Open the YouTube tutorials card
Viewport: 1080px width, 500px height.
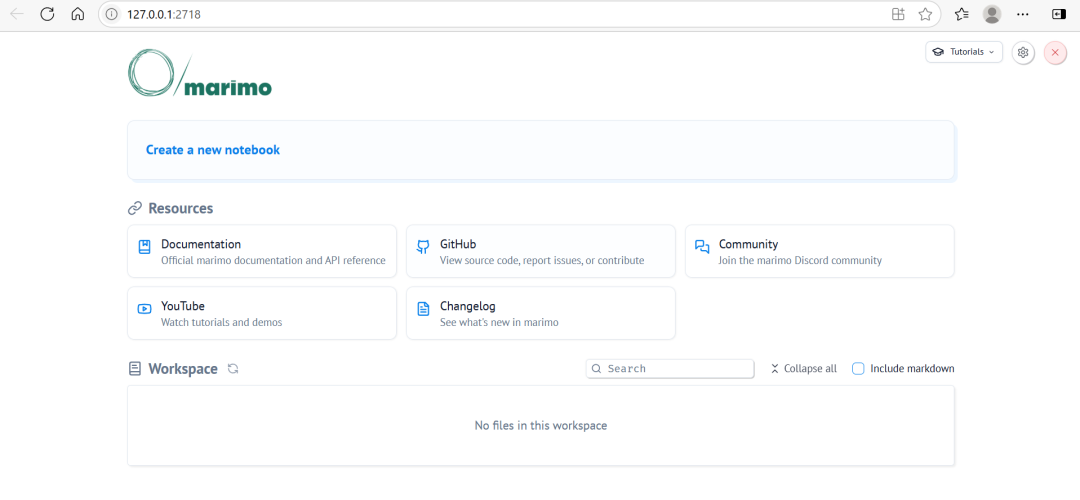[262, 313]
